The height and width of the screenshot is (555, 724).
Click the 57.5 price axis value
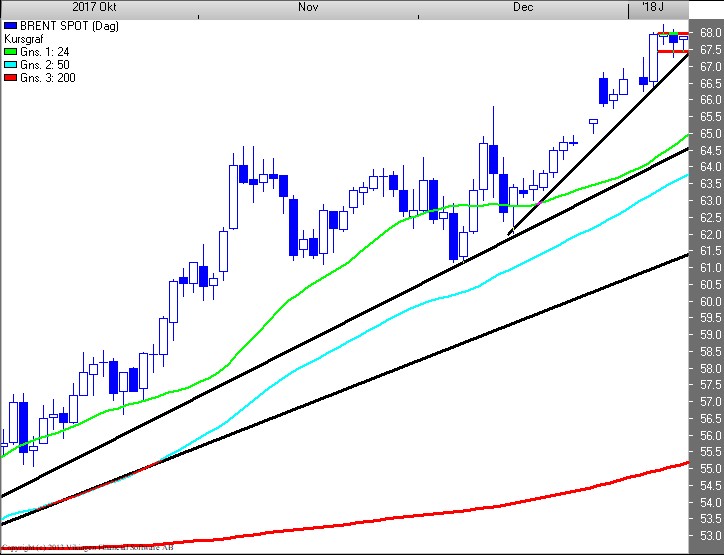pyautogui.click(x=711, y=385)
